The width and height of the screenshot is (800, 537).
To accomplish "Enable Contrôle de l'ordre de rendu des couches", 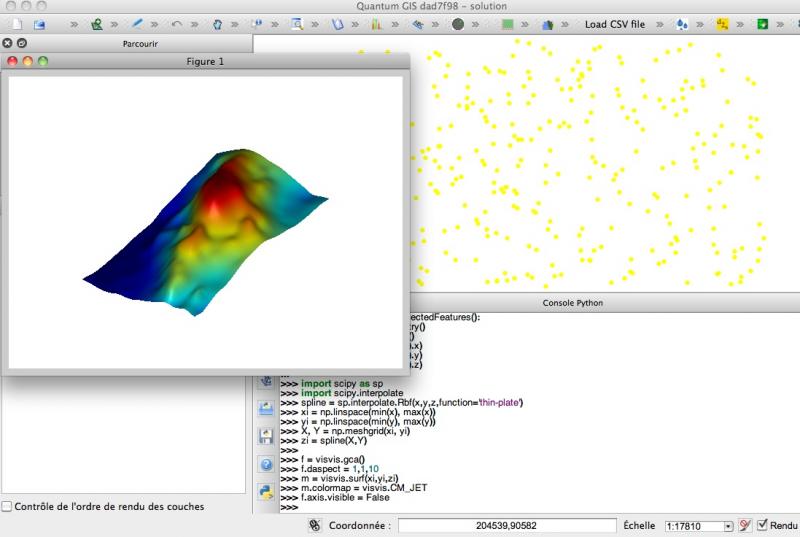I will tap(8, 506).
